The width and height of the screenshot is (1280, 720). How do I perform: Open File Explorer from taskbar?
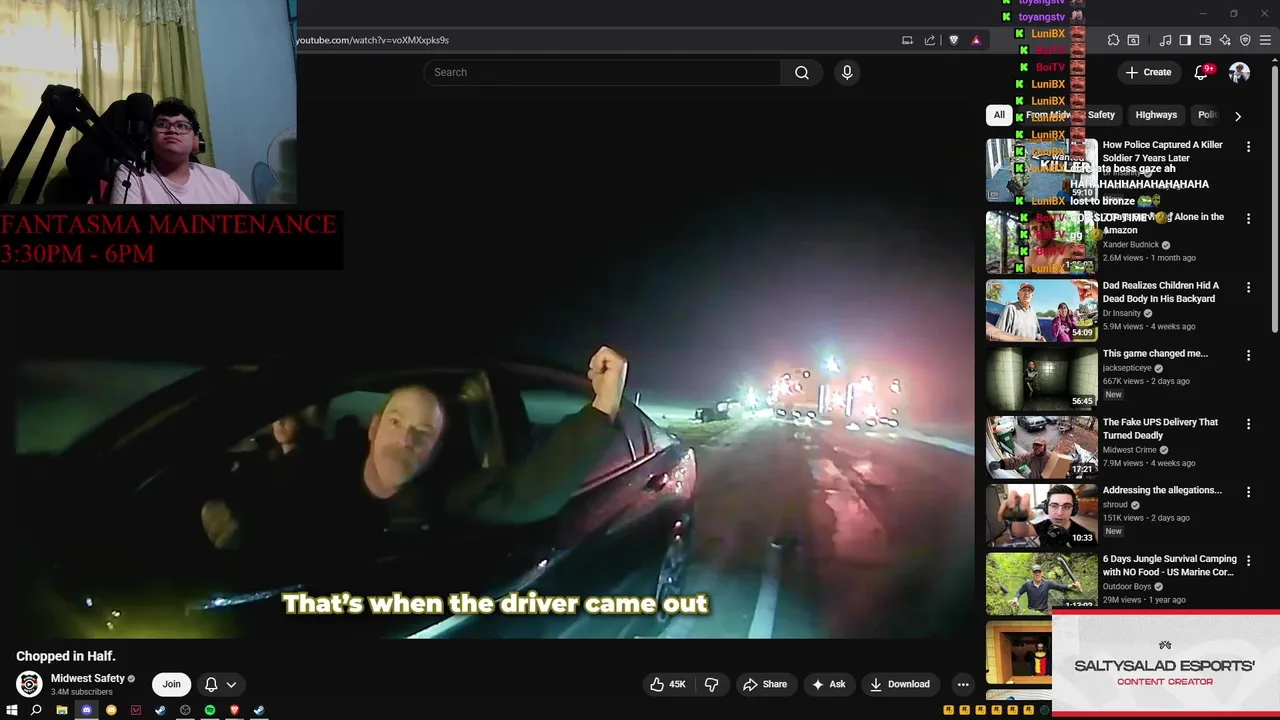(62, 710)
